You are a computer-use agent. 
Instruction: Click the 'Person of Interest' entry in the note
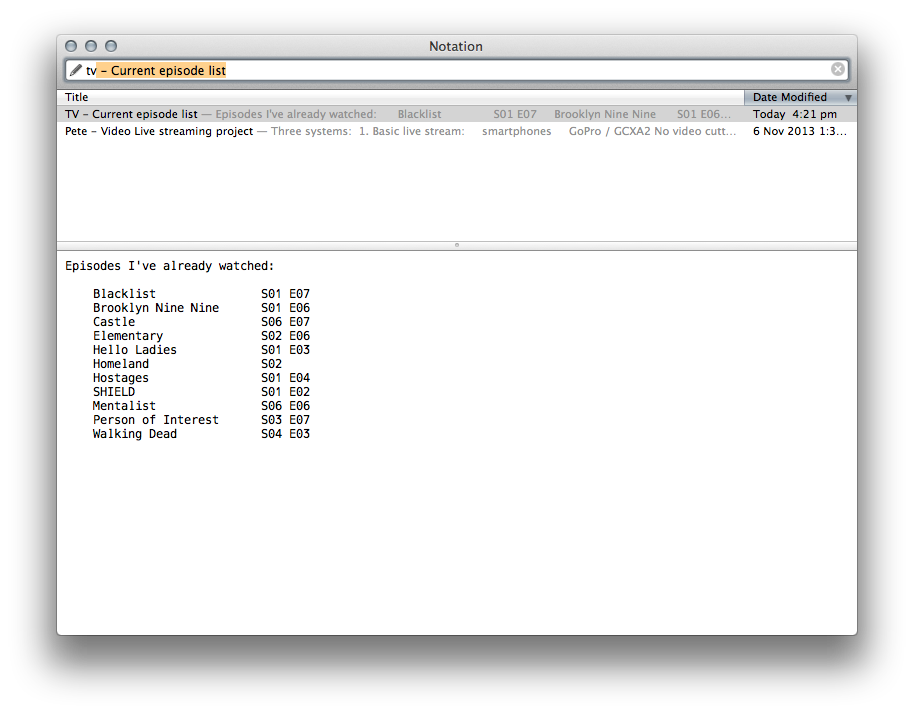click(156, 420)
